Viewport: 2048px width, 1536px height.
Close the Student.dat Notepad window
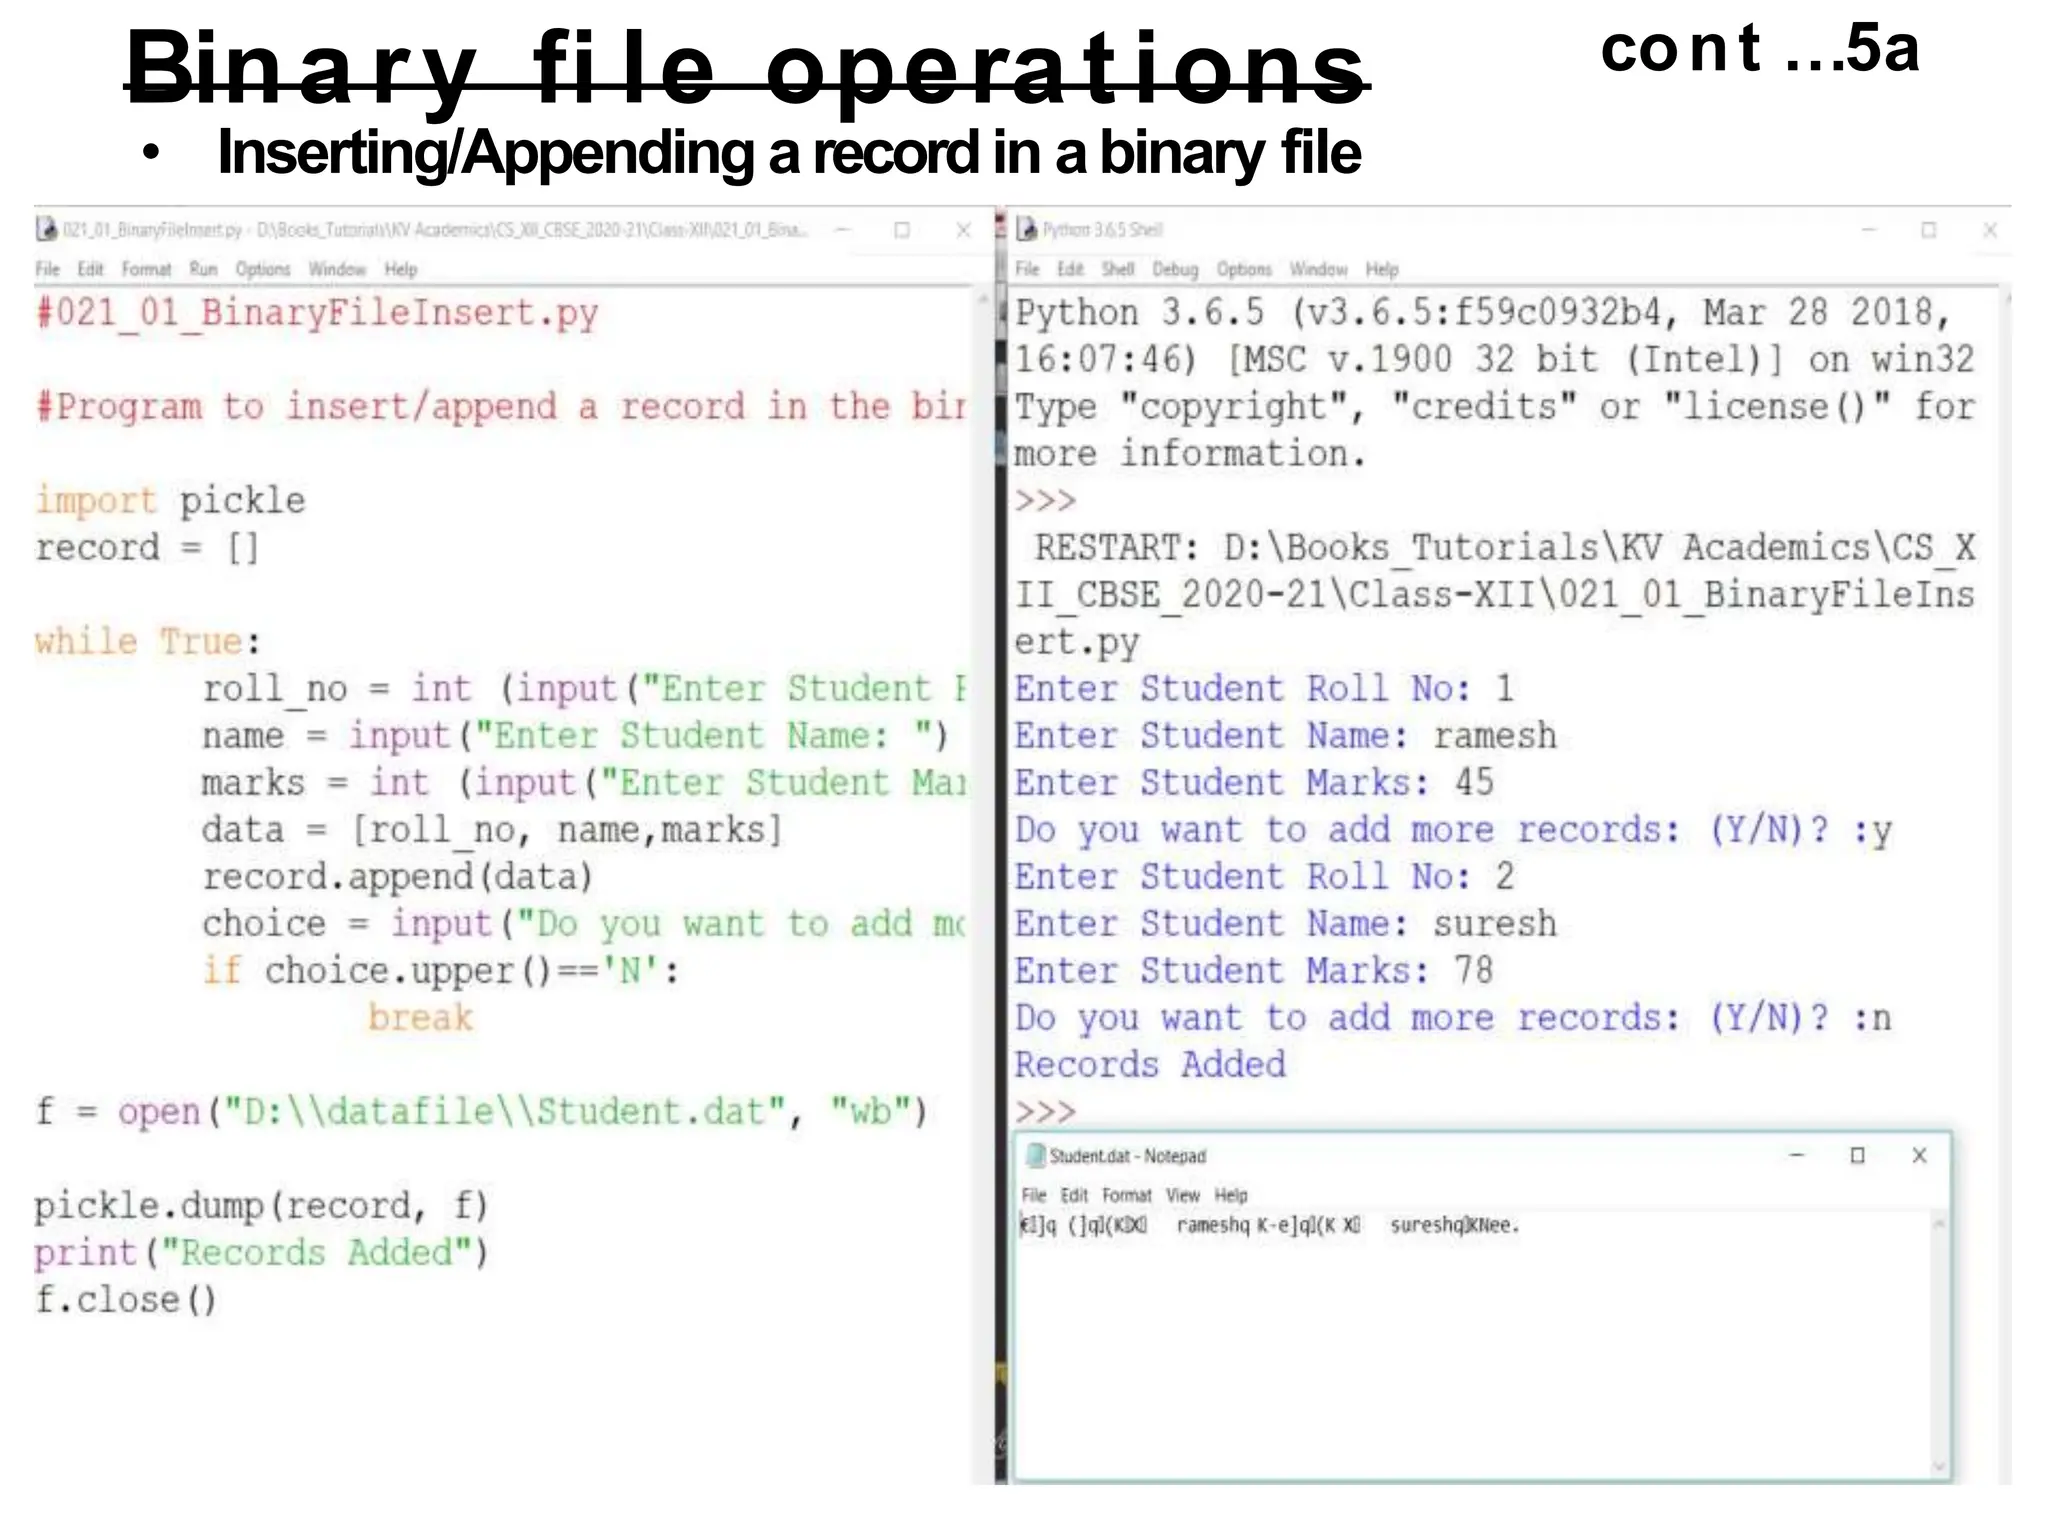[1919, 1156]
